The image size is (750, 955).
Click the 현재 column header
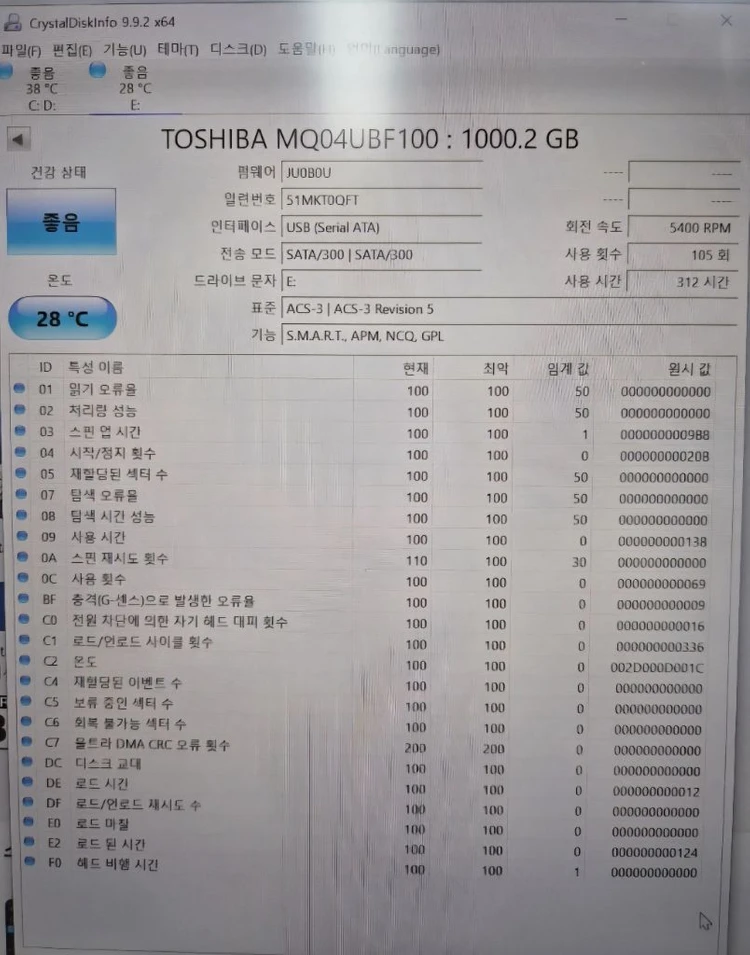click(416, 368)
